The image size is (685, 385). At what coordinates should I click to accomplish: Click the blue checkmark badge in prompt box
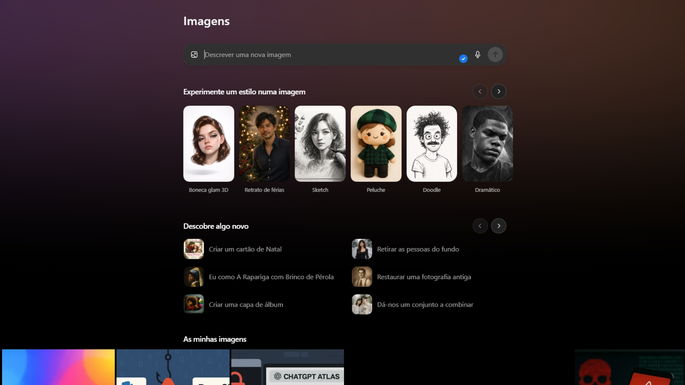coord(463,58)
